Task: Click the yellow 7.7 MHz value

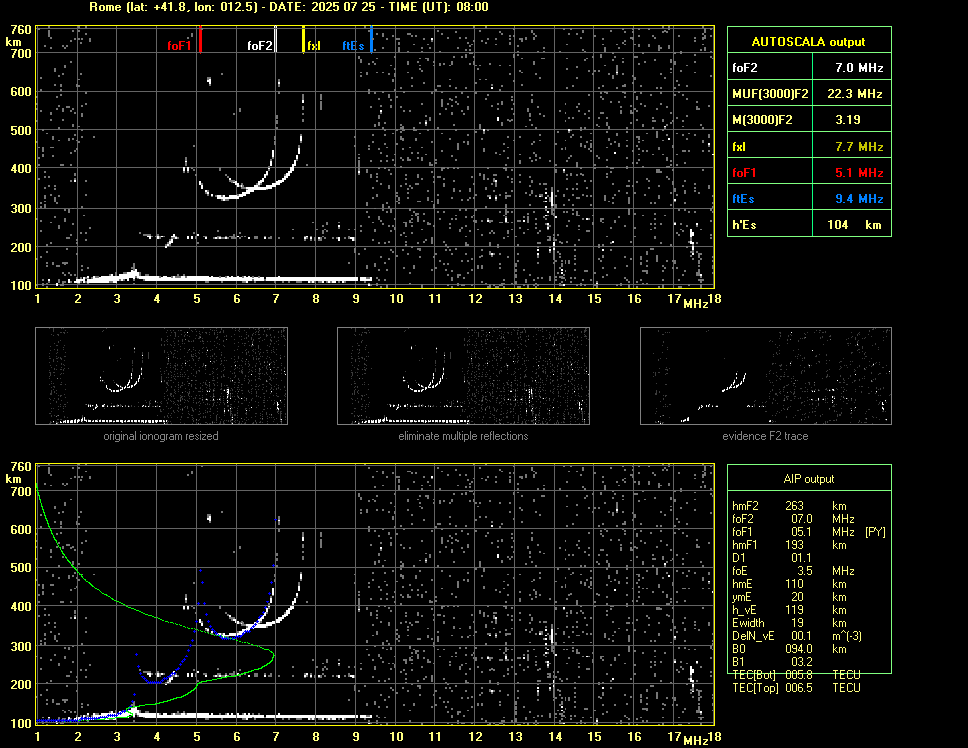Action: coord(859,147)
